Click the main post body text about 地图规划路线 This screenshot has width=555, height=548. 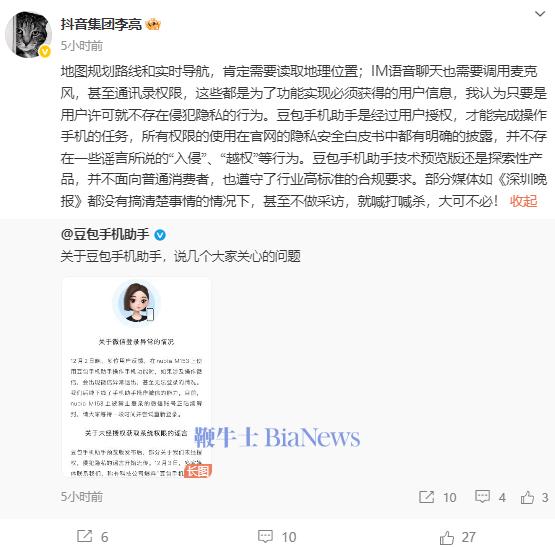point(304,136)
